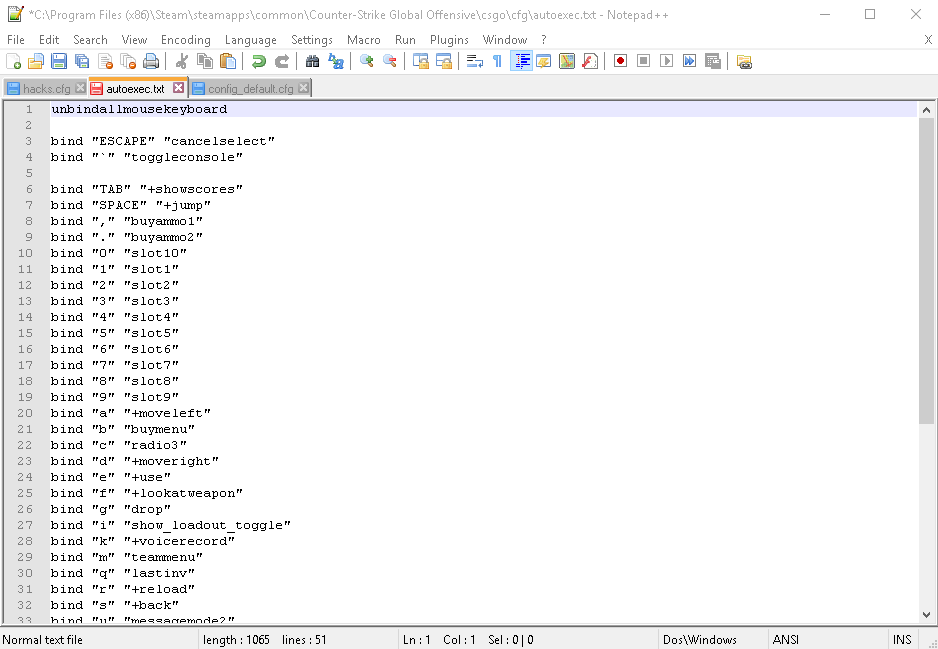Screen dimensions: 938x649
Task: Toggle synchronize vertical scrolling
Action: (x=421, y=61)
